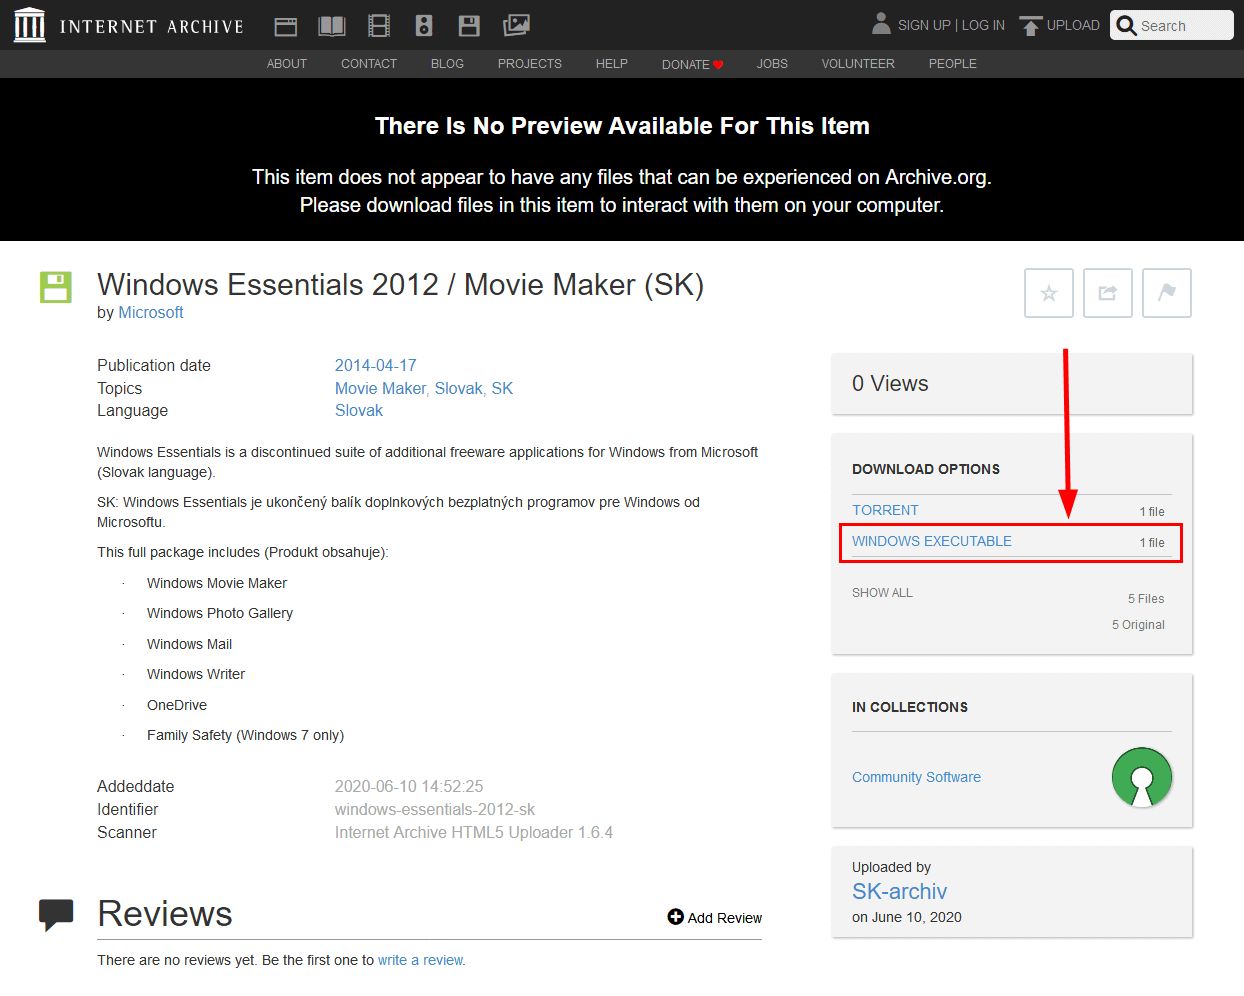Open the Video film strip icon

tap(378, 26)
